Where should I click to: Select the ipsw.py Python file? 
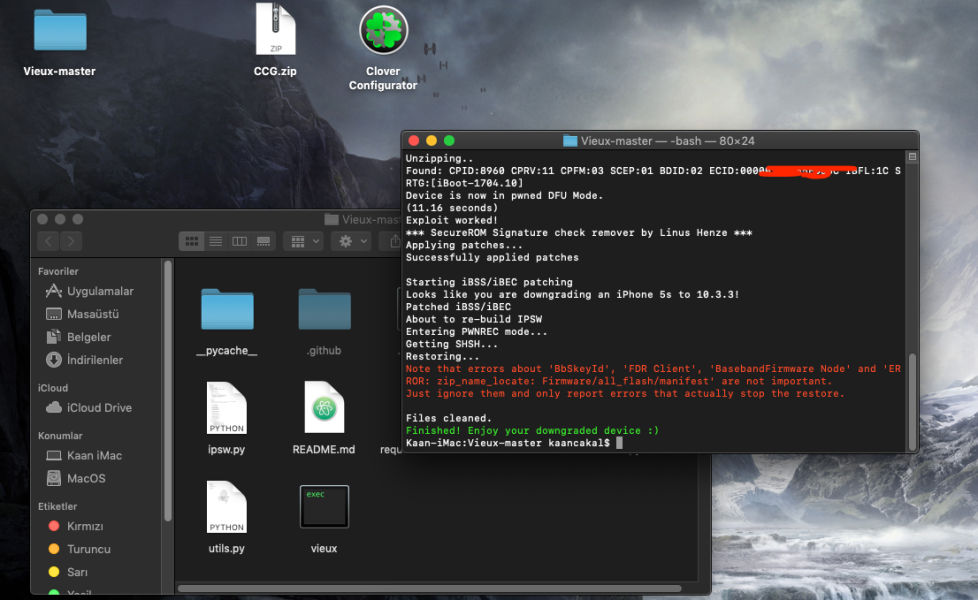tap(227, 410)
